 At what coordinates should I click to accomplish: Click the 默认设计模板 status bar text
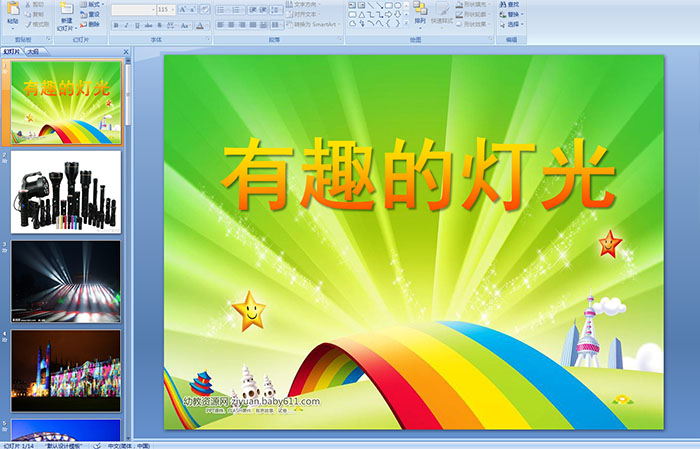click(64, 446)
